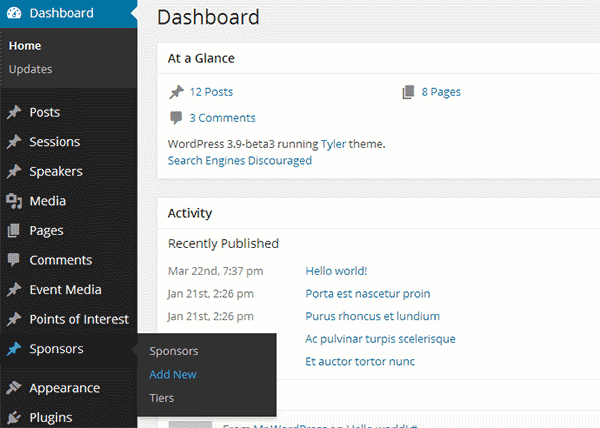
Task: Click the Mar 22nd, 7:37 pm date
Action: (215, 271)
